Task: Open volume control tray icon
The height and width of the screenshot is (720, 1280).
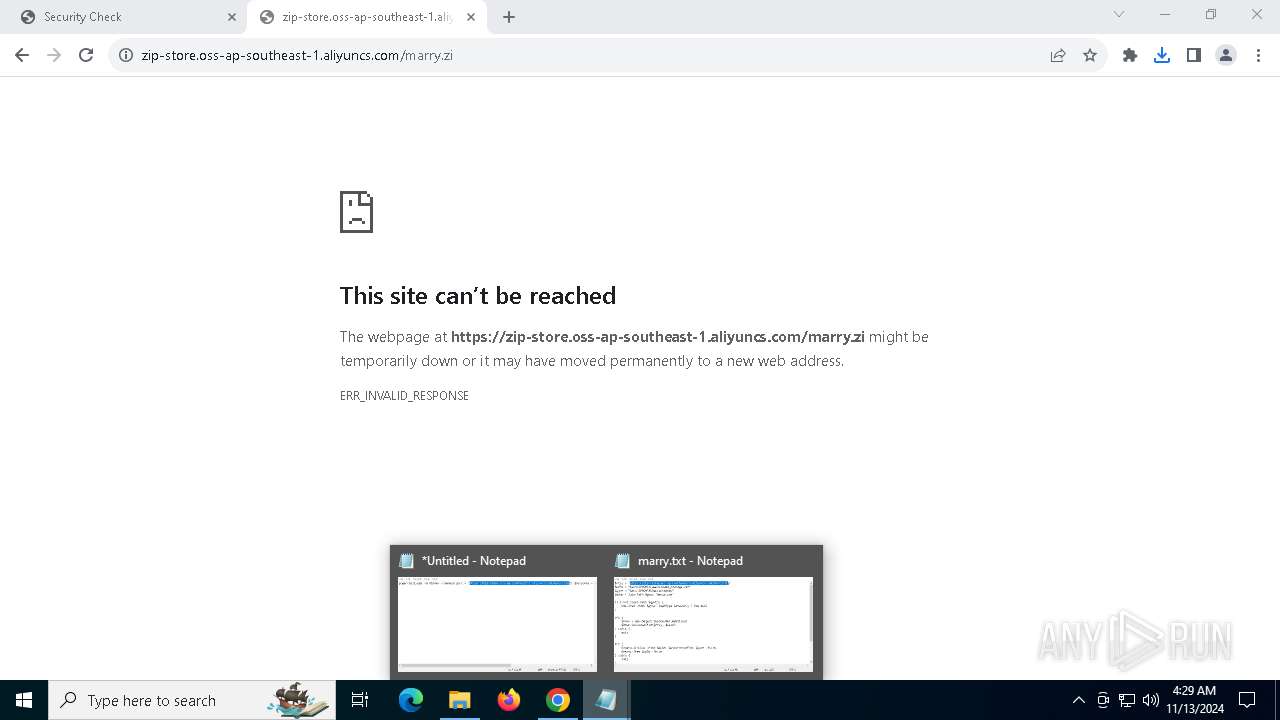Action: pyautogui.click(x=1151, y=700)
